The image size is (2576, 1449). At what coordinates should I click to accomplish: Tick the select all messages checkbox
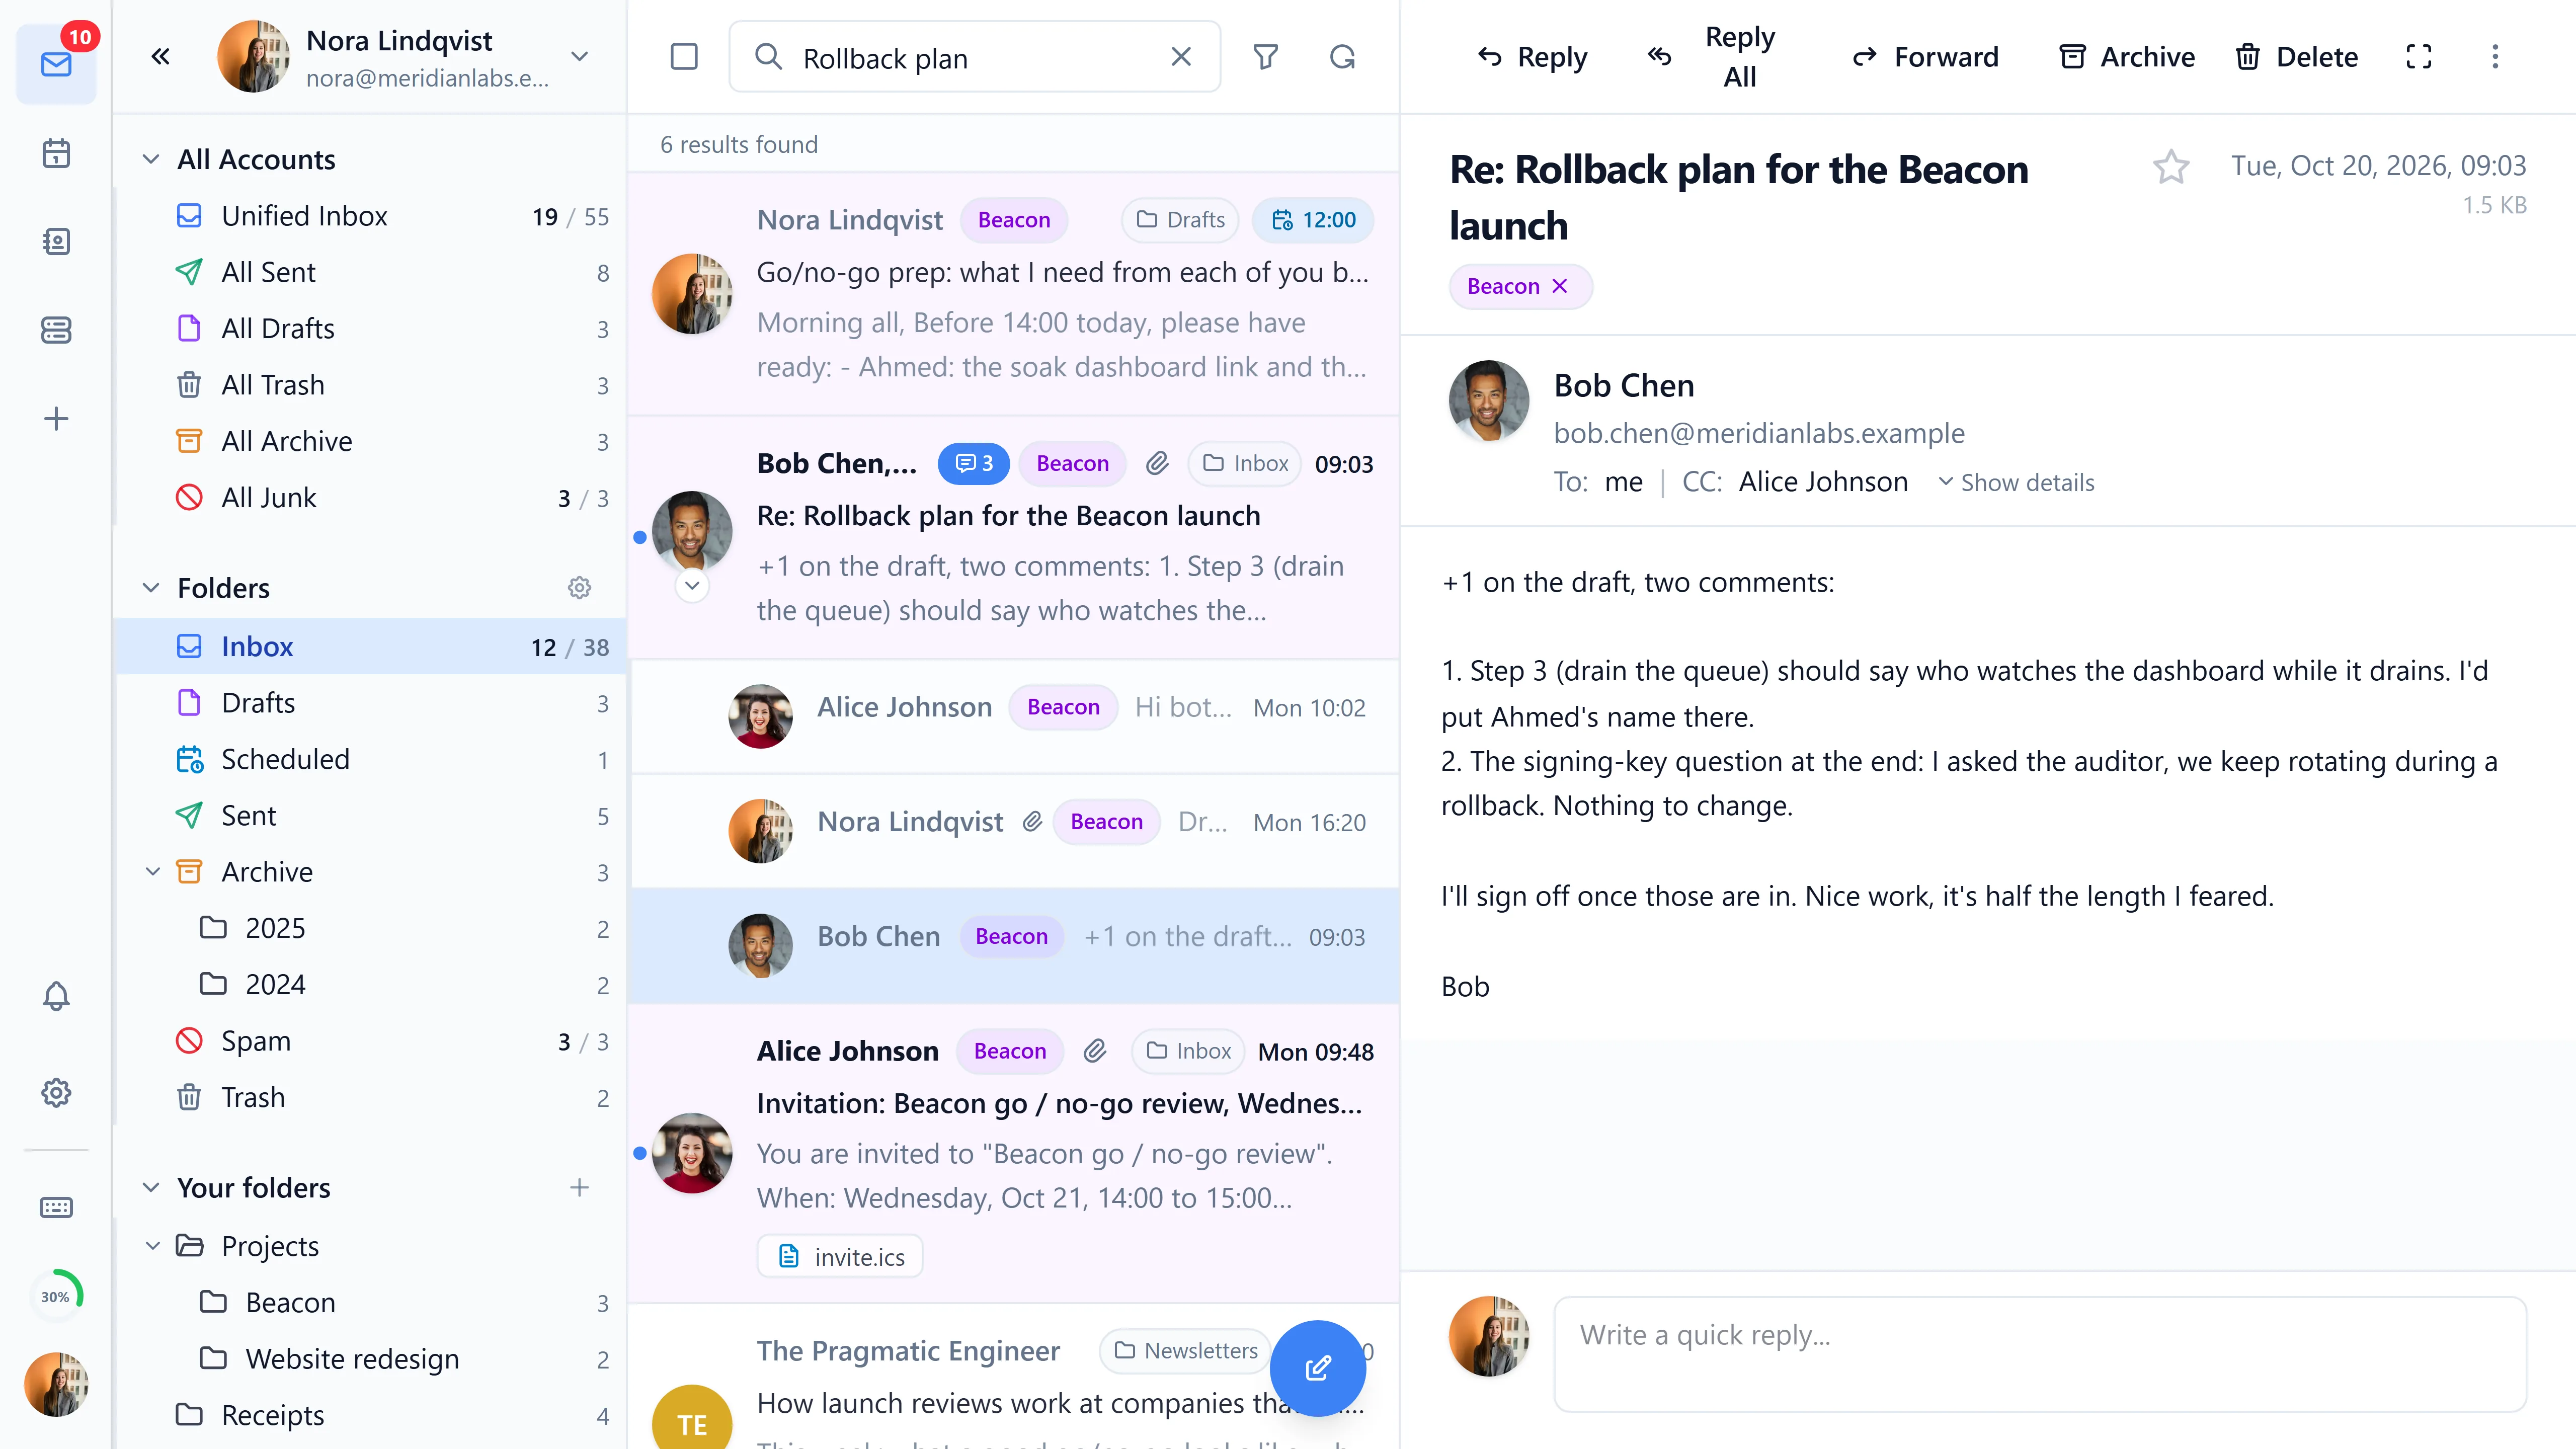click(x=684, y=57)
